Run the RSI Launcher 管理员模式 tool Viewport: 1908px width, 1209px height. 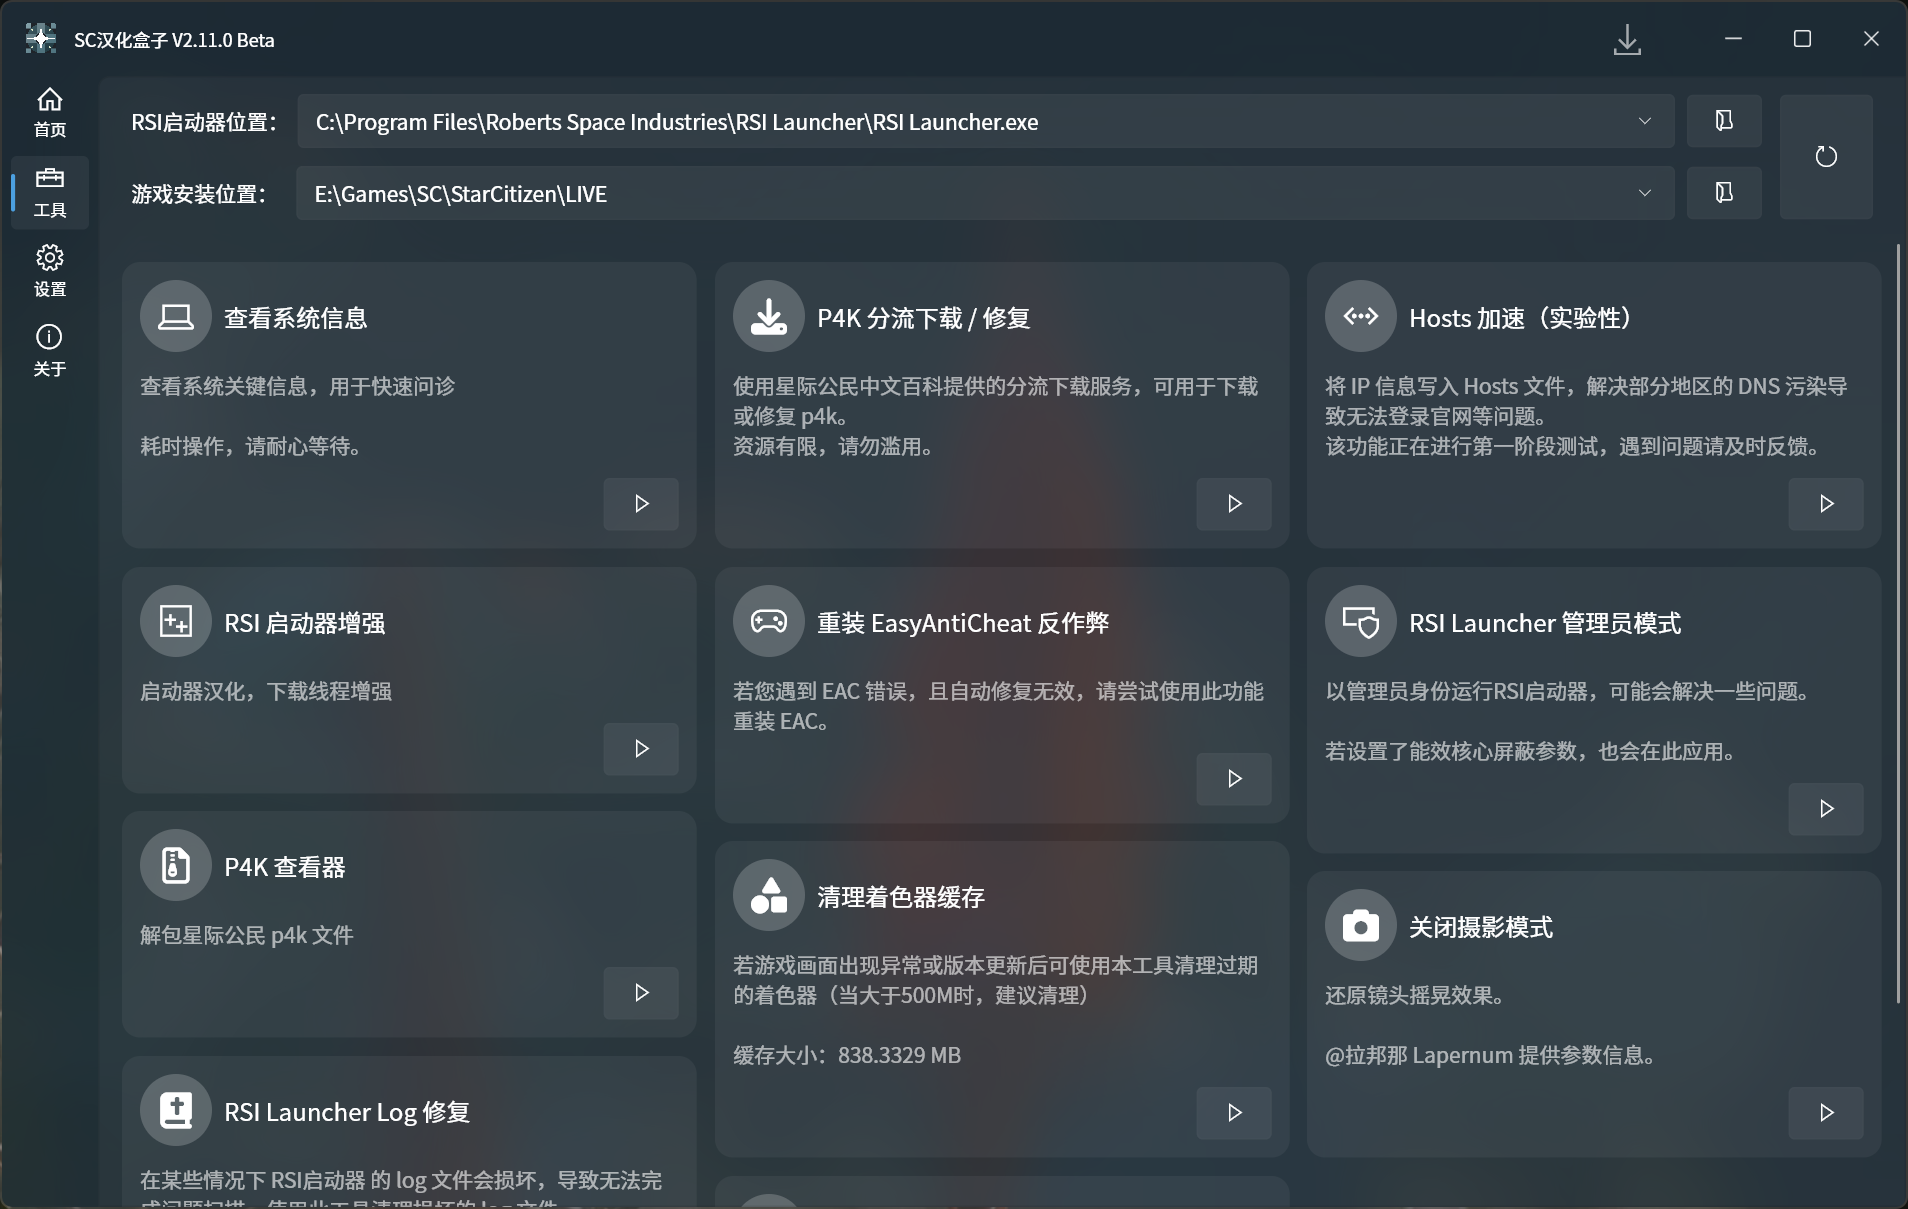pyautogui.click(x=1826, y=809)
